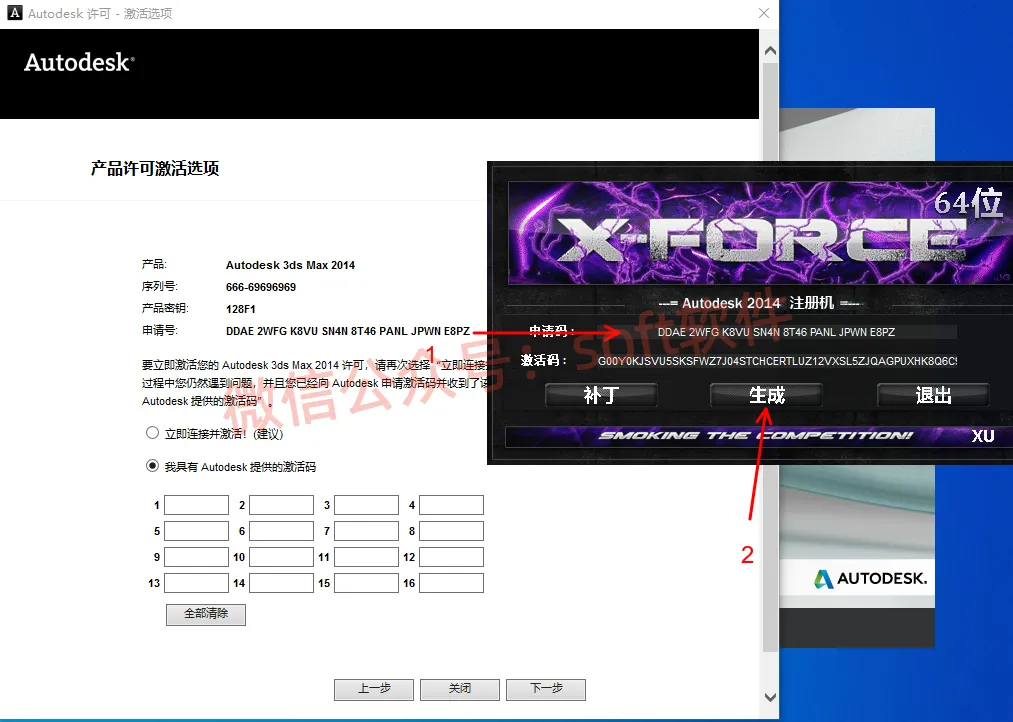Click serial number 666-69696969

[x=261, y=287]
